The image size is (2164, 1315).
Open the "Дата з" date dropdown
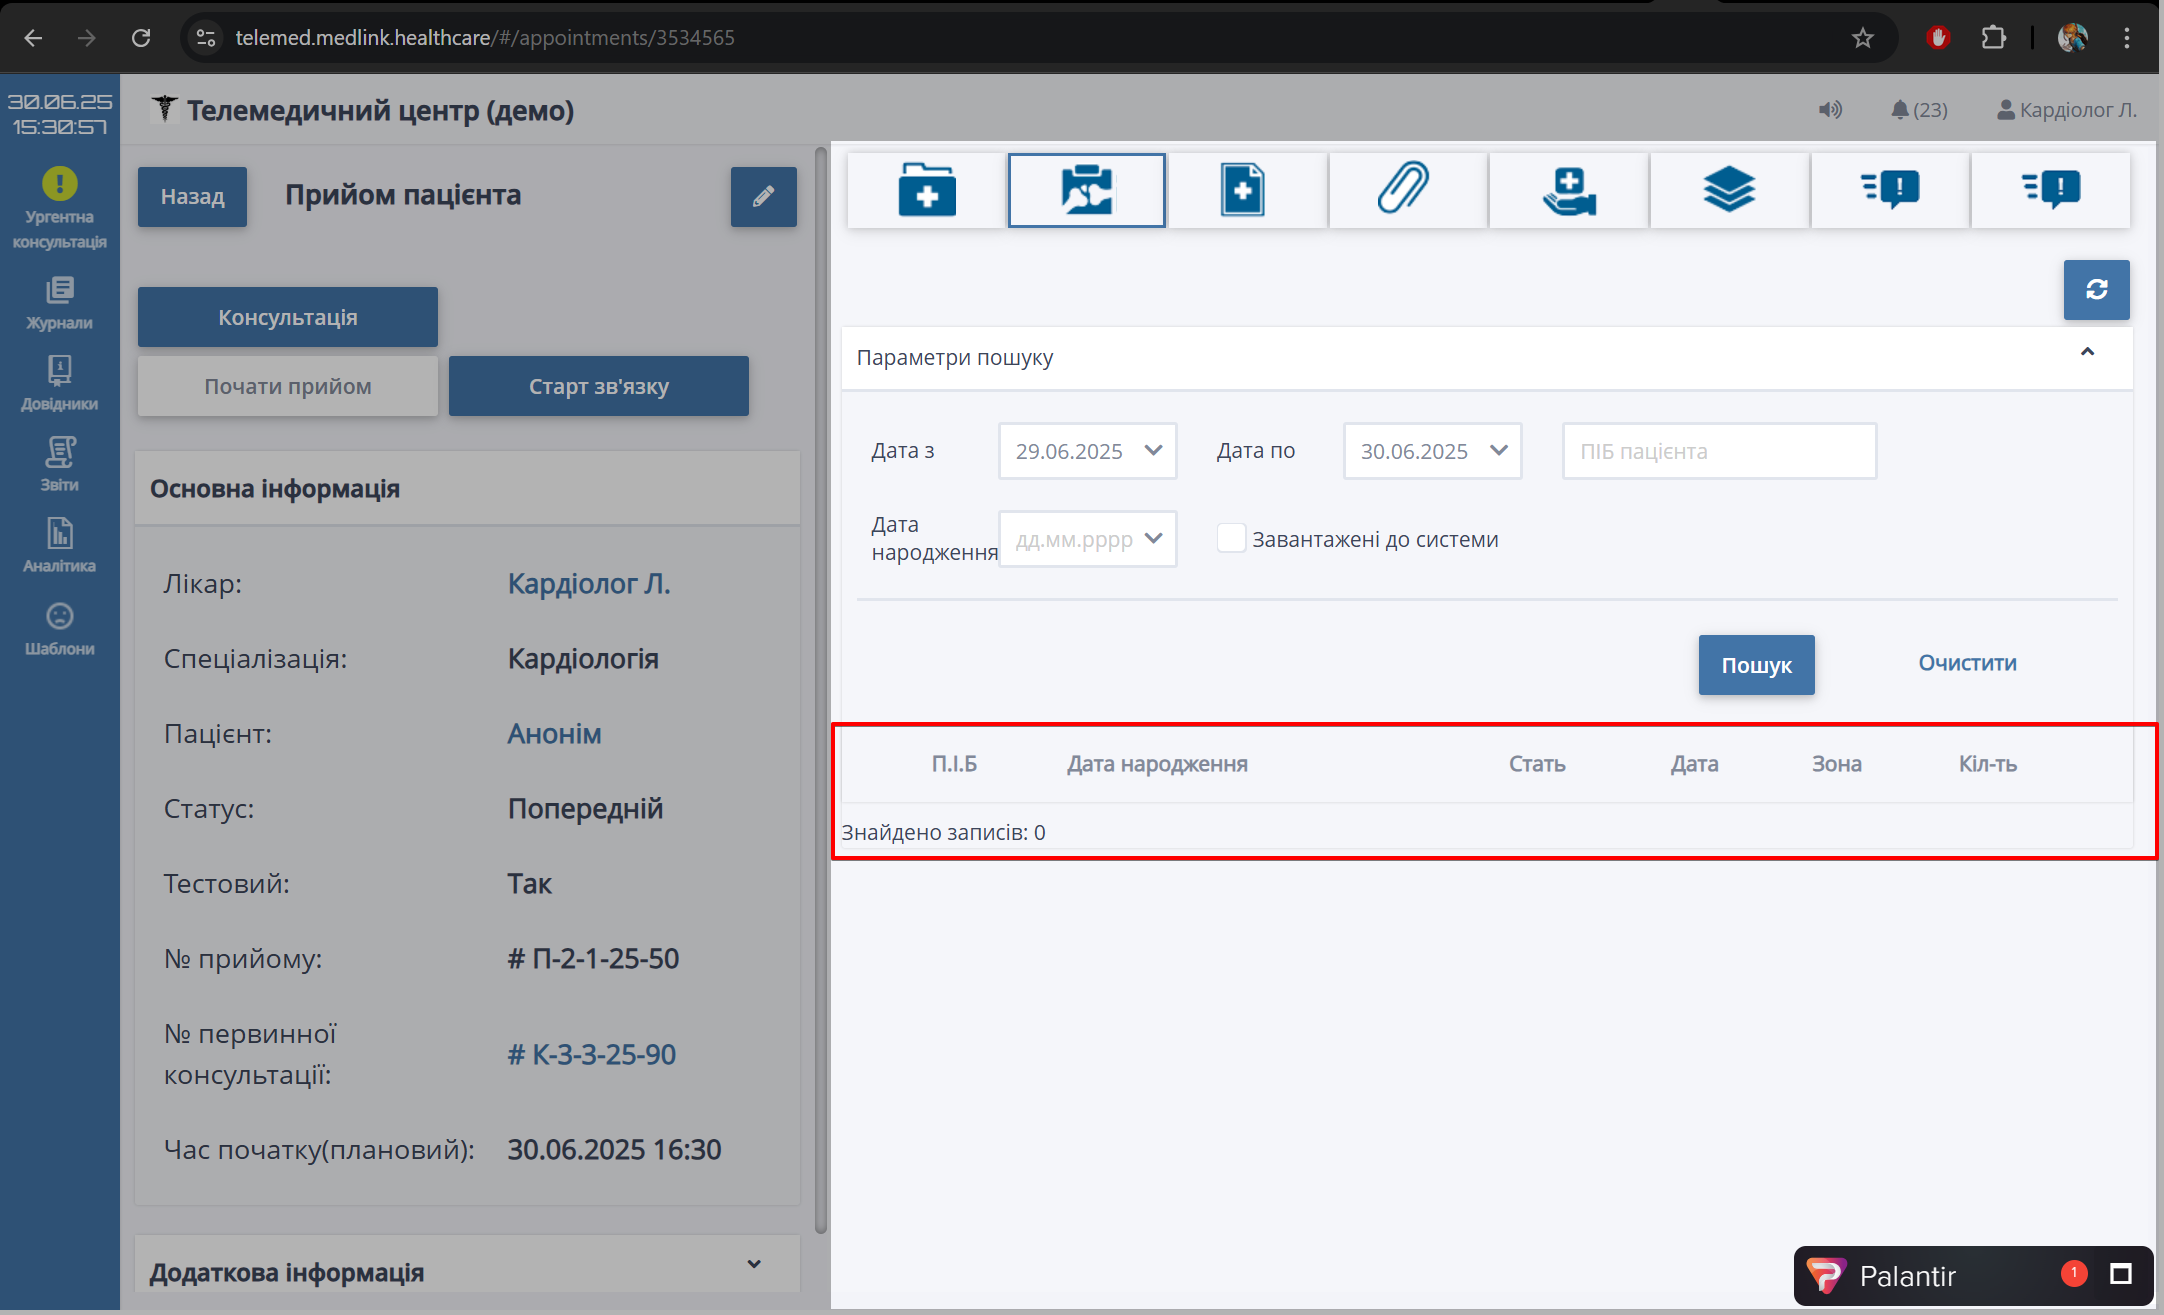point(1152,451)
